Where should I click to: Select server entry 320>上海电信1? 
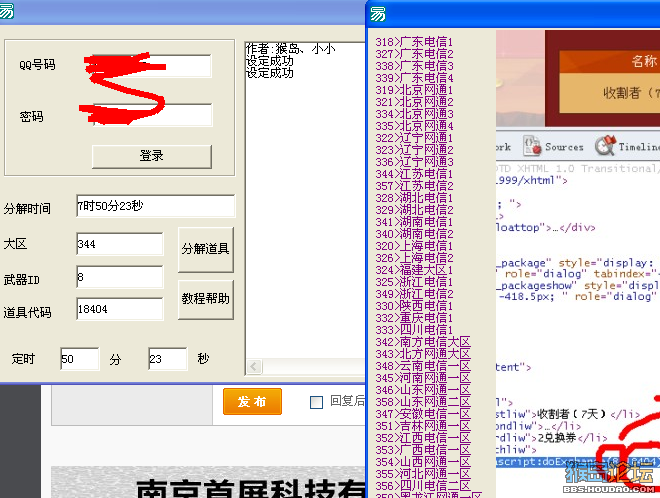[414, 246]
